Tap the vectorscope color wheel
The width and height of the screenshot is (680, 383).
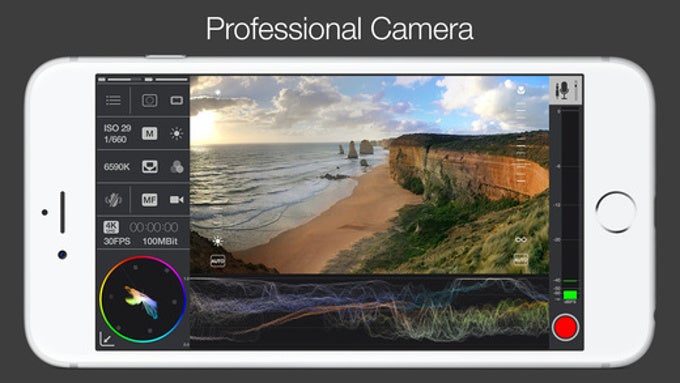pyautogui.click(x=143, y=299)
